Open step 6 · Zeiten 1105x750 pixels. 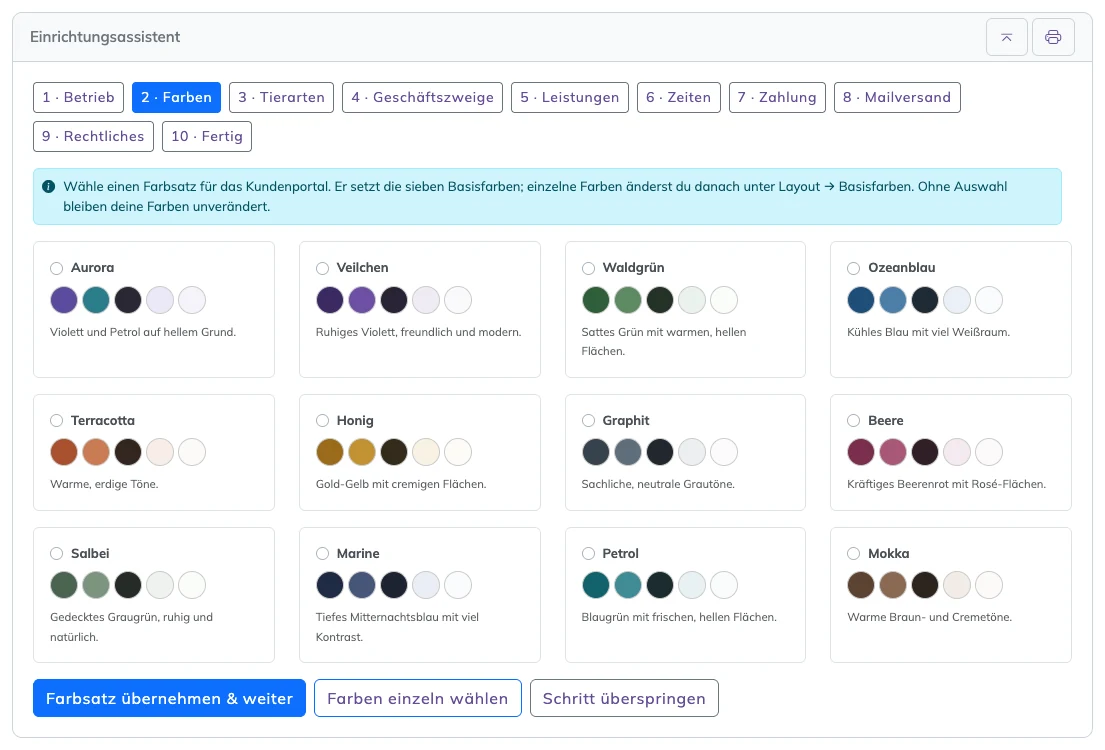click(x=679, y=97)
